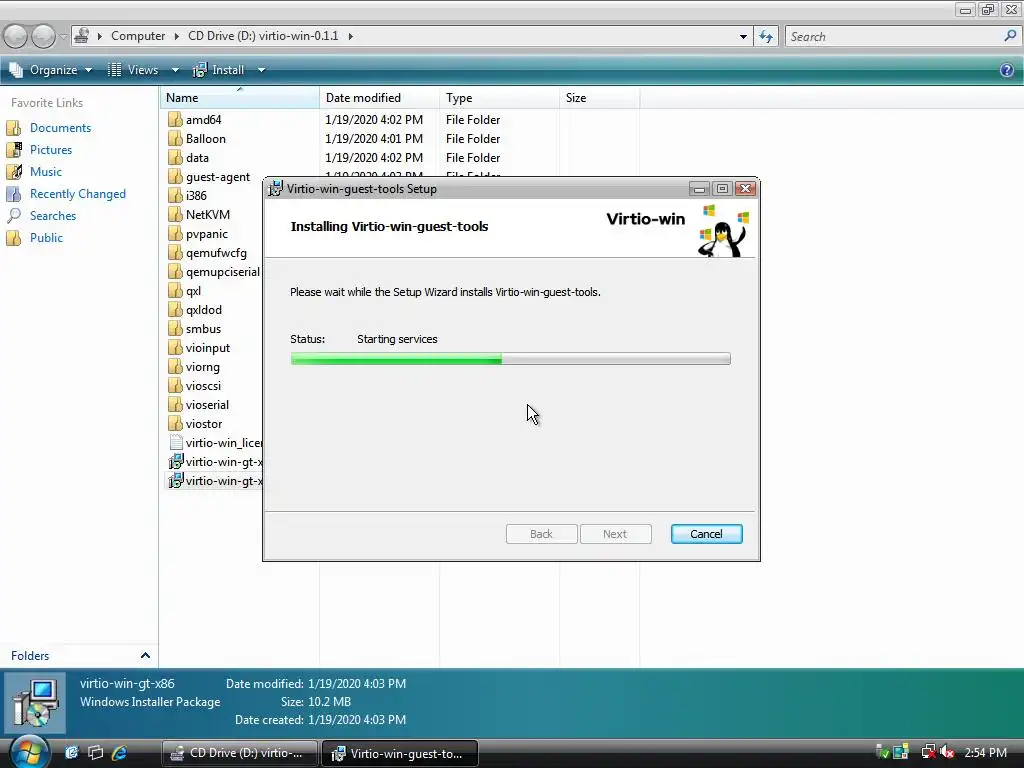
Task: Cancel the Virtio-win-guest-tools installation
Action: coord(706,534)
